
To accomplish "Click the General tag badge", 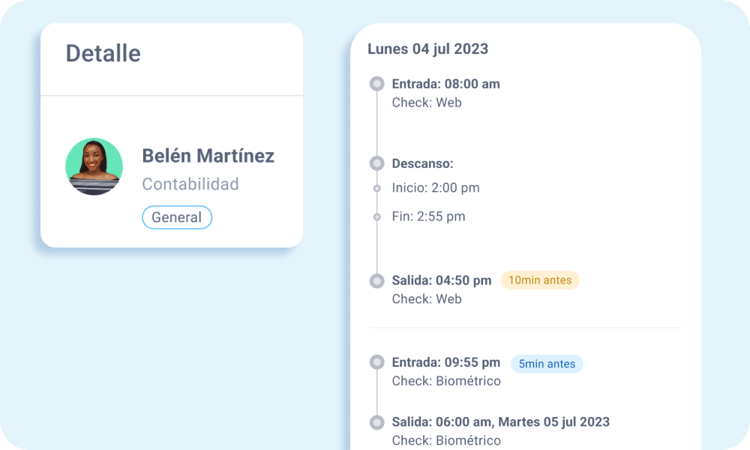I will [x=177, y=217].
